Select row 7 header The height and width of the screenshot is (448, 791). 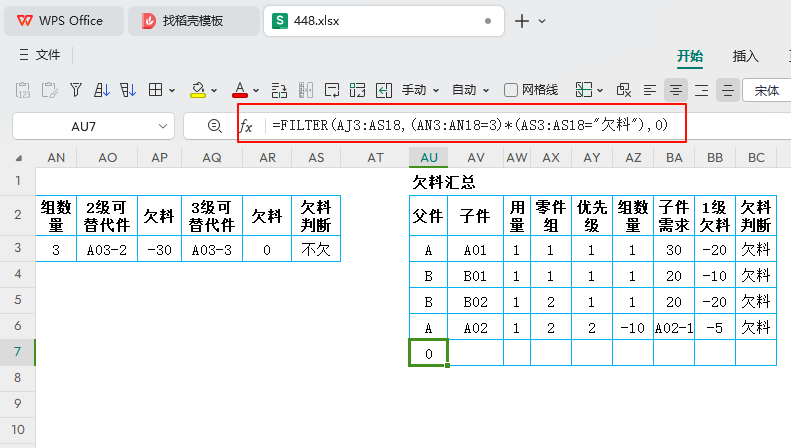point(18,352)
